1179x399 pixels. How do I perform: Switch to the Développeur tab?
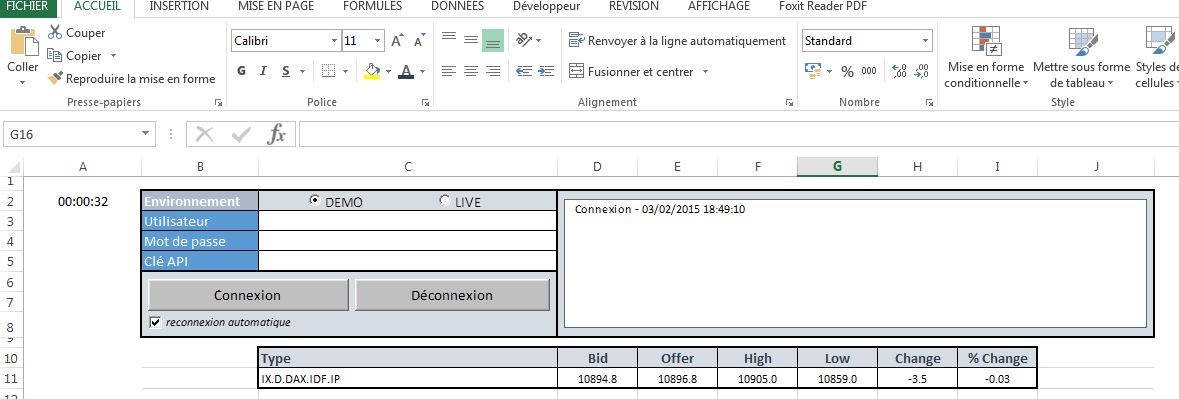pyautogui.click(x=547, y=7)
